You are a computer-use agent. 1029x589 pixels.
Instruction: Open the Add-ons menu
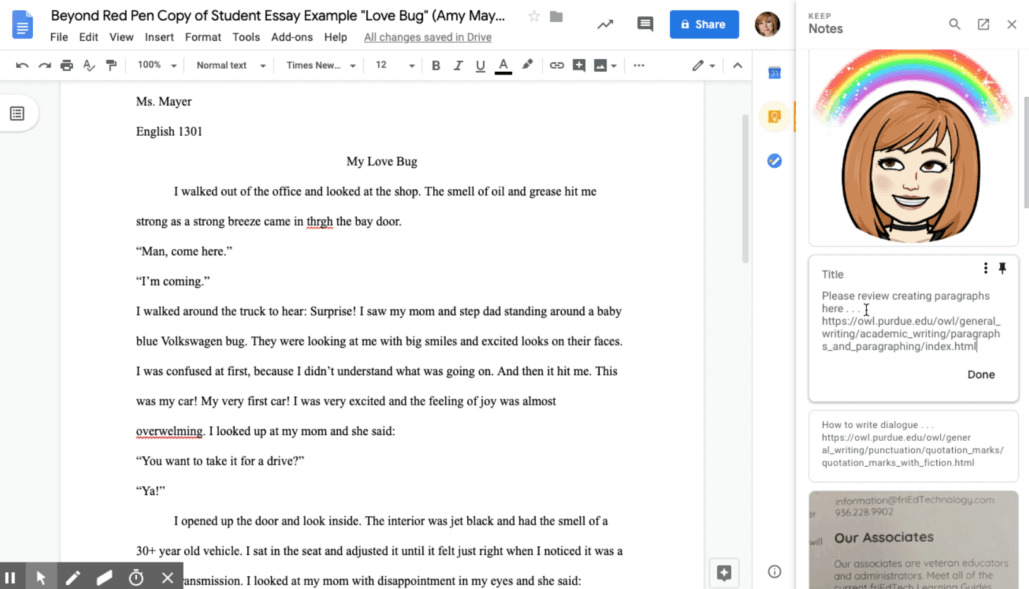tap(292, 37)
